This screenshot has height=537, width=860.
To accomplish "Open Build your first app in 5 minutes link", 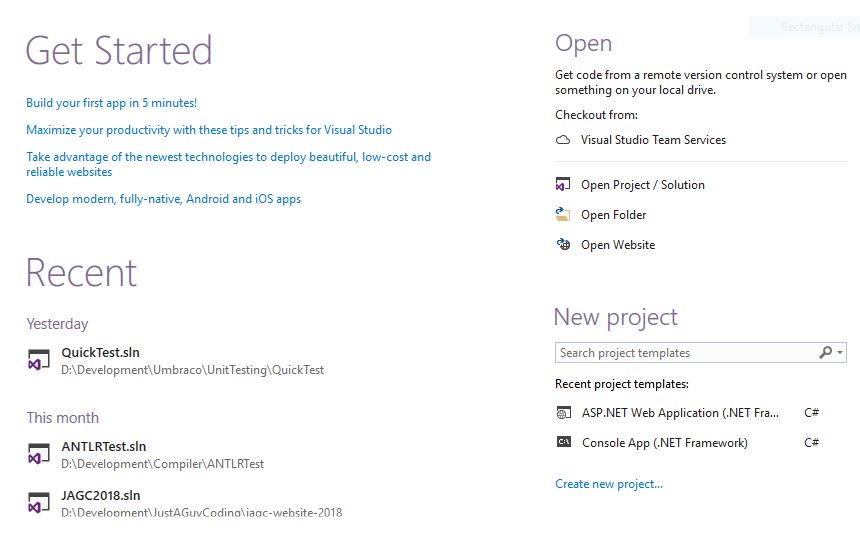I will pos(111,103).
